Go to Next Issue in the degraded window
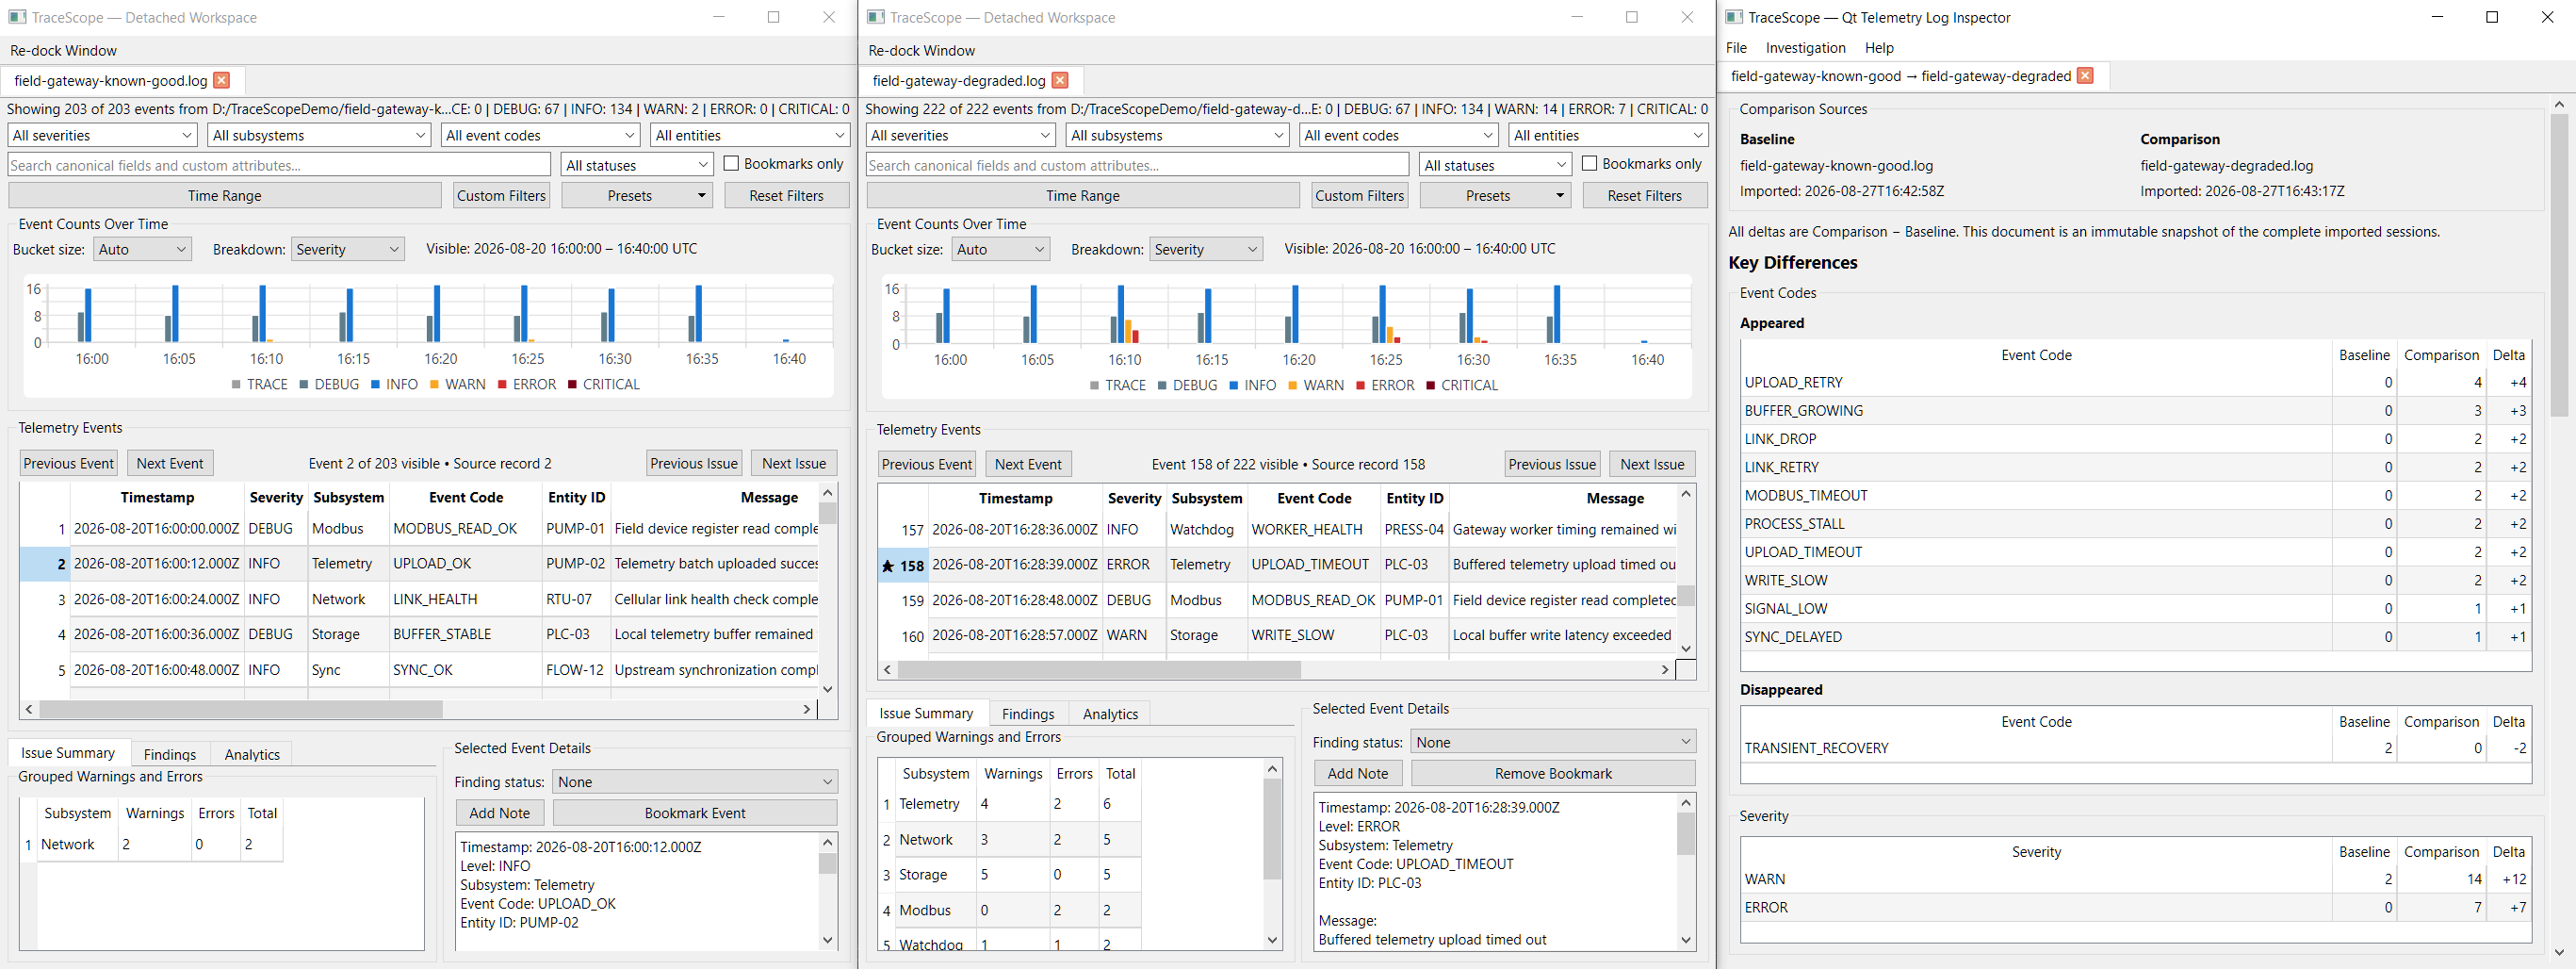This screenshot has width=2576, height=969. pos(1652,465)
